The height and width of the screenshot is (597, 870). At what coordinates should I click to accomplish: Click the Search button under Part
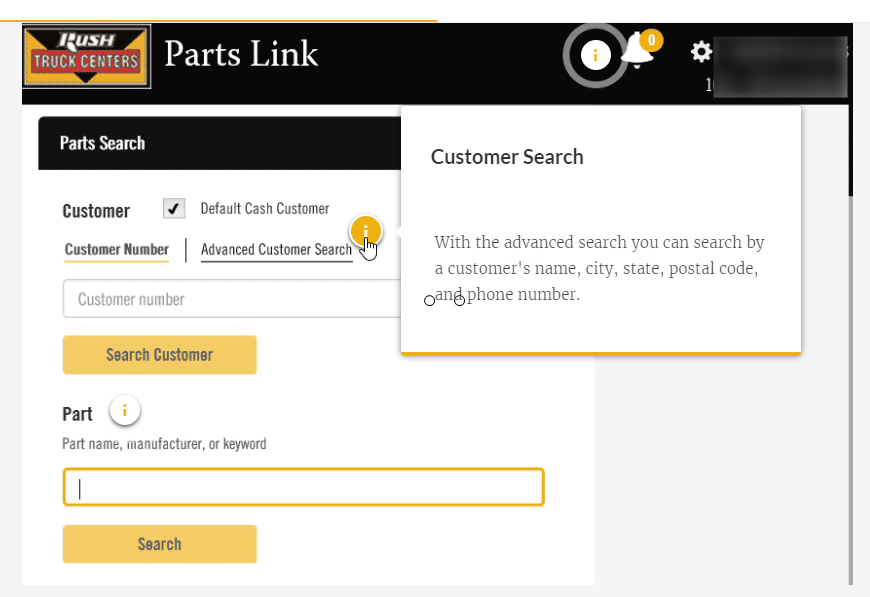tap(160, 544)
